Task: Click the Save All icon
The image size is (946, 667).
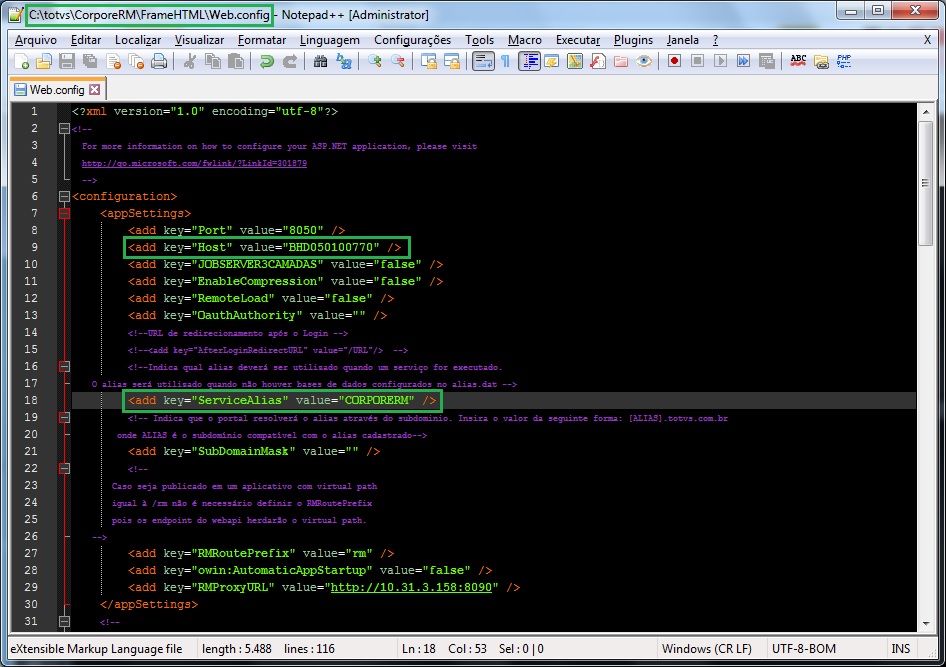Action: tap(90, 61)
